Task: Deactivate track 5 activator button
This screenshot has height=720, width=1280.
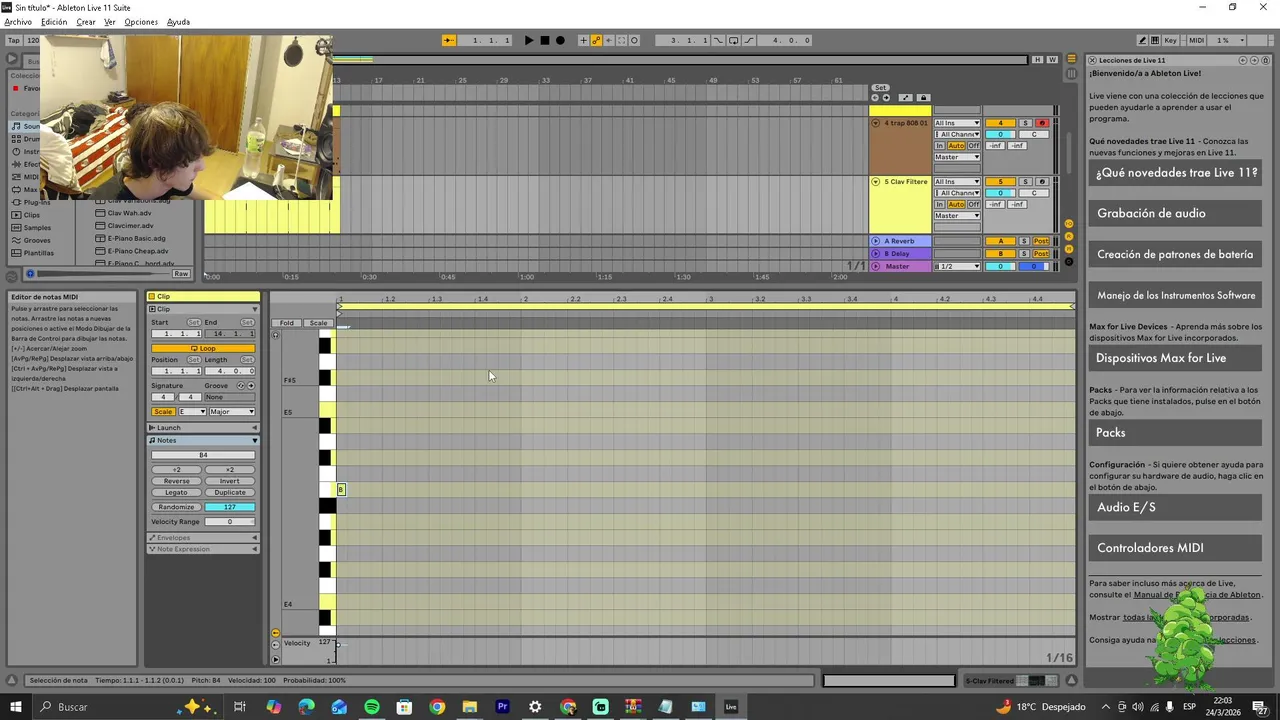Action: 1000,182
